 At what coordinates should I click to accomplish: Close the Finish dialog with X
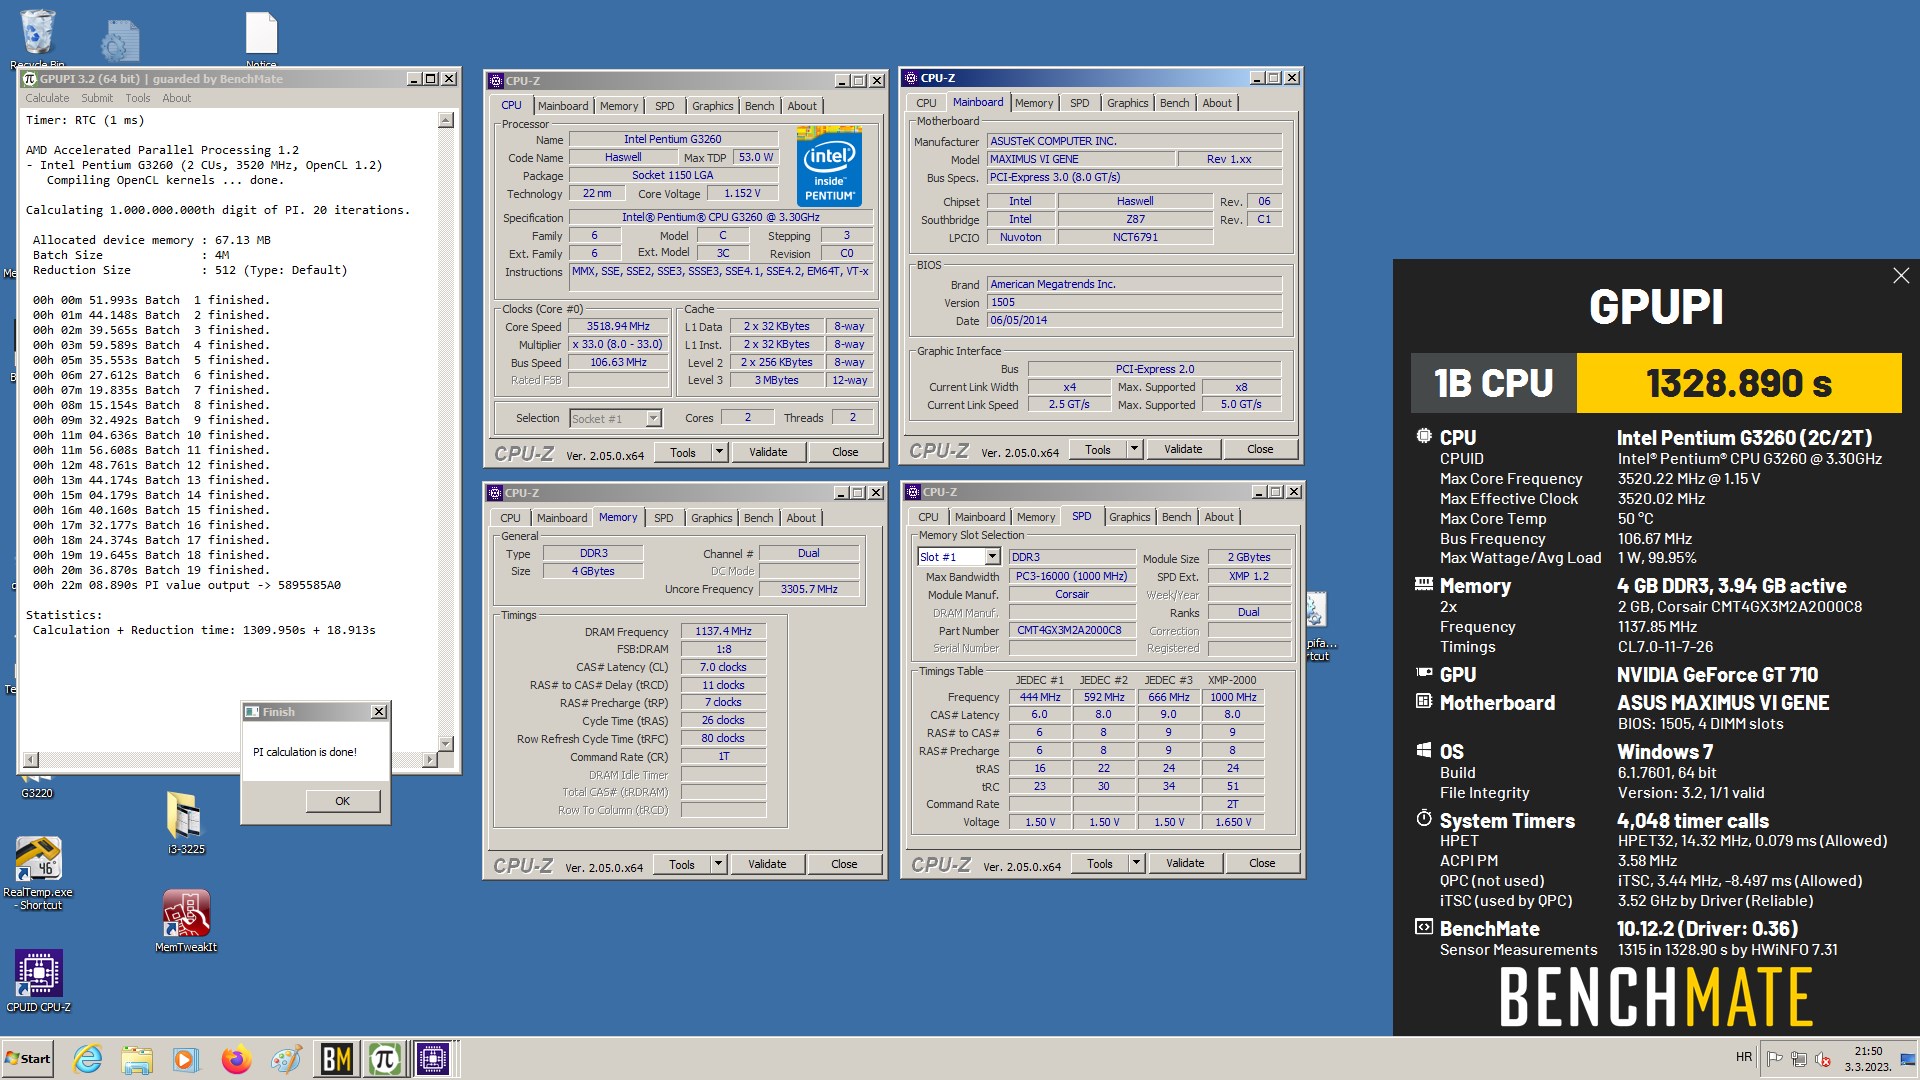coord(379,712)
